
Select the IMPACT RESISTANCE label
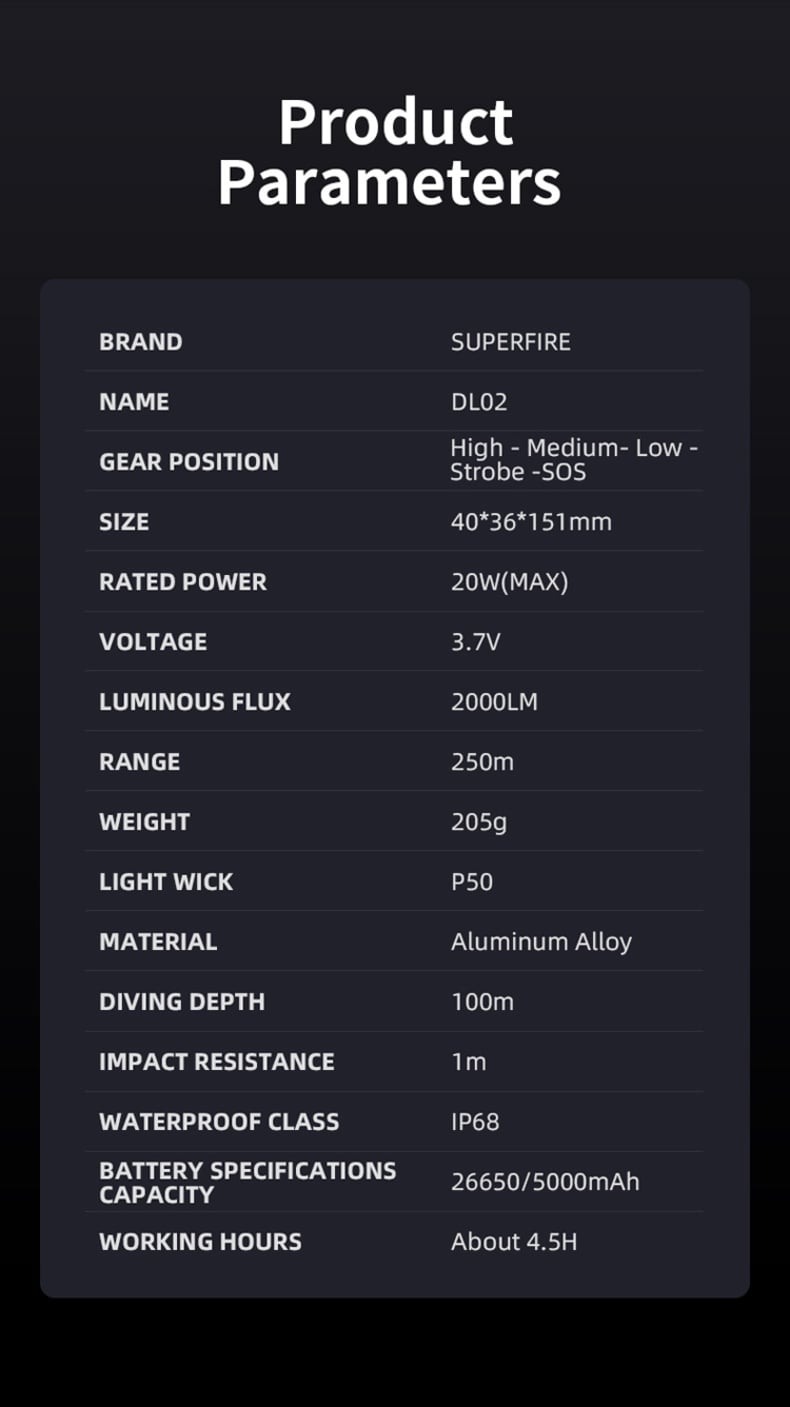click(x=217, y=1062)
